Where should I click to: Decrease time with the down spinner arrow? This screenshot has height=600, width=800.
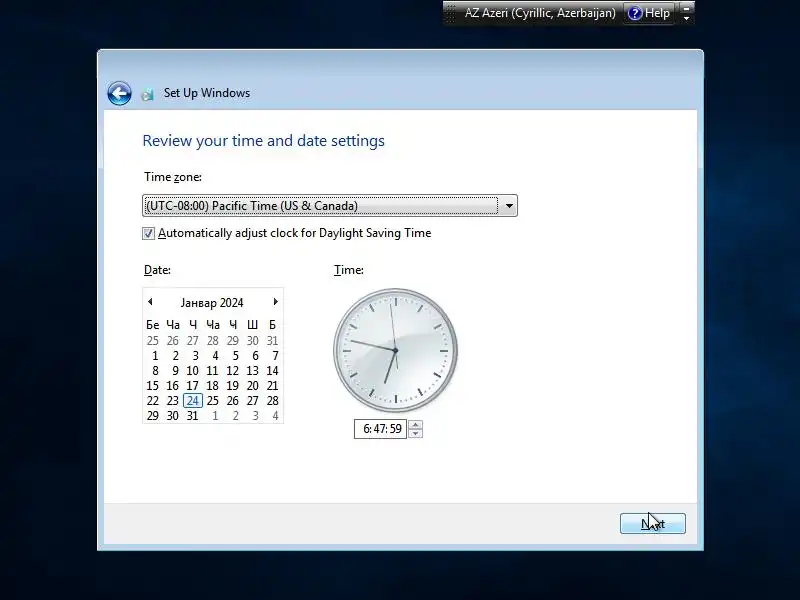(415, 433)
